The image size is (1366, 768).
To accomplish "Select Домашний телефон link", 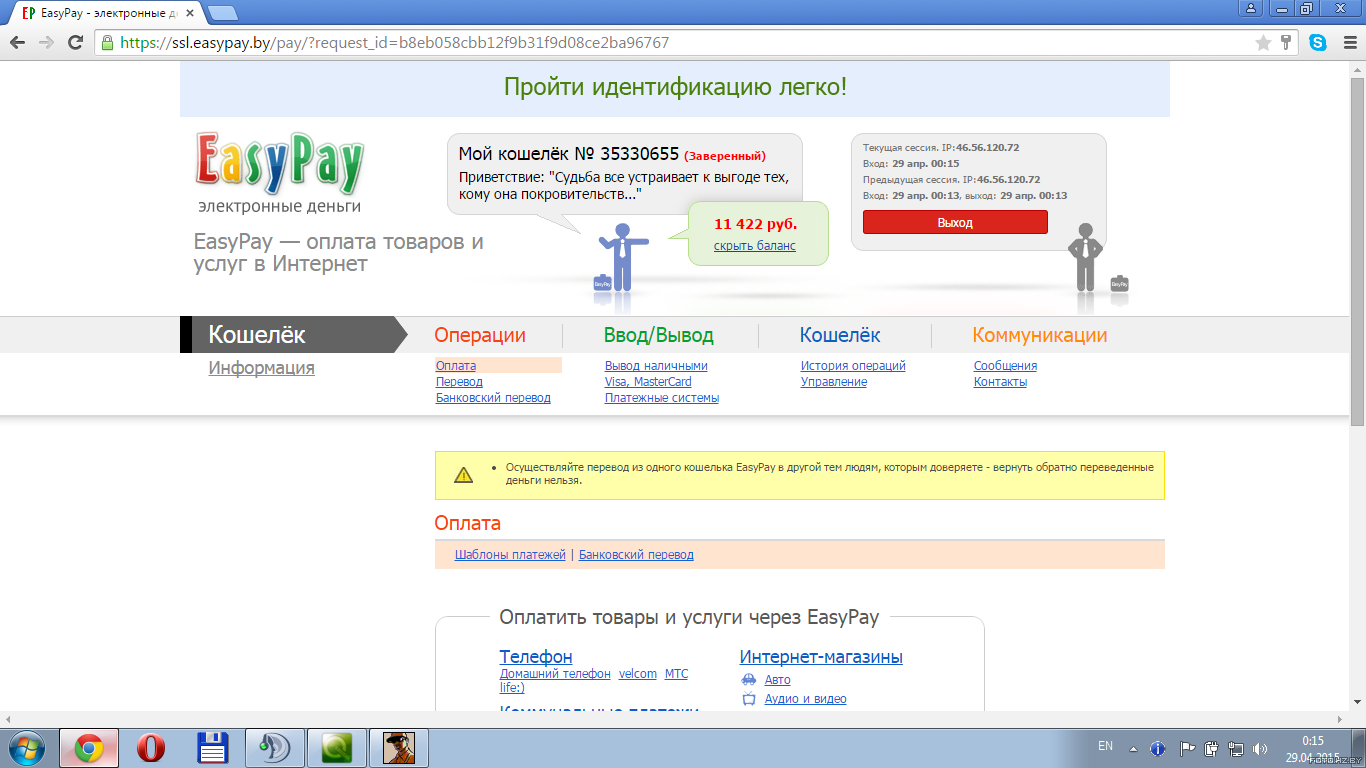I will pos(555,674).
